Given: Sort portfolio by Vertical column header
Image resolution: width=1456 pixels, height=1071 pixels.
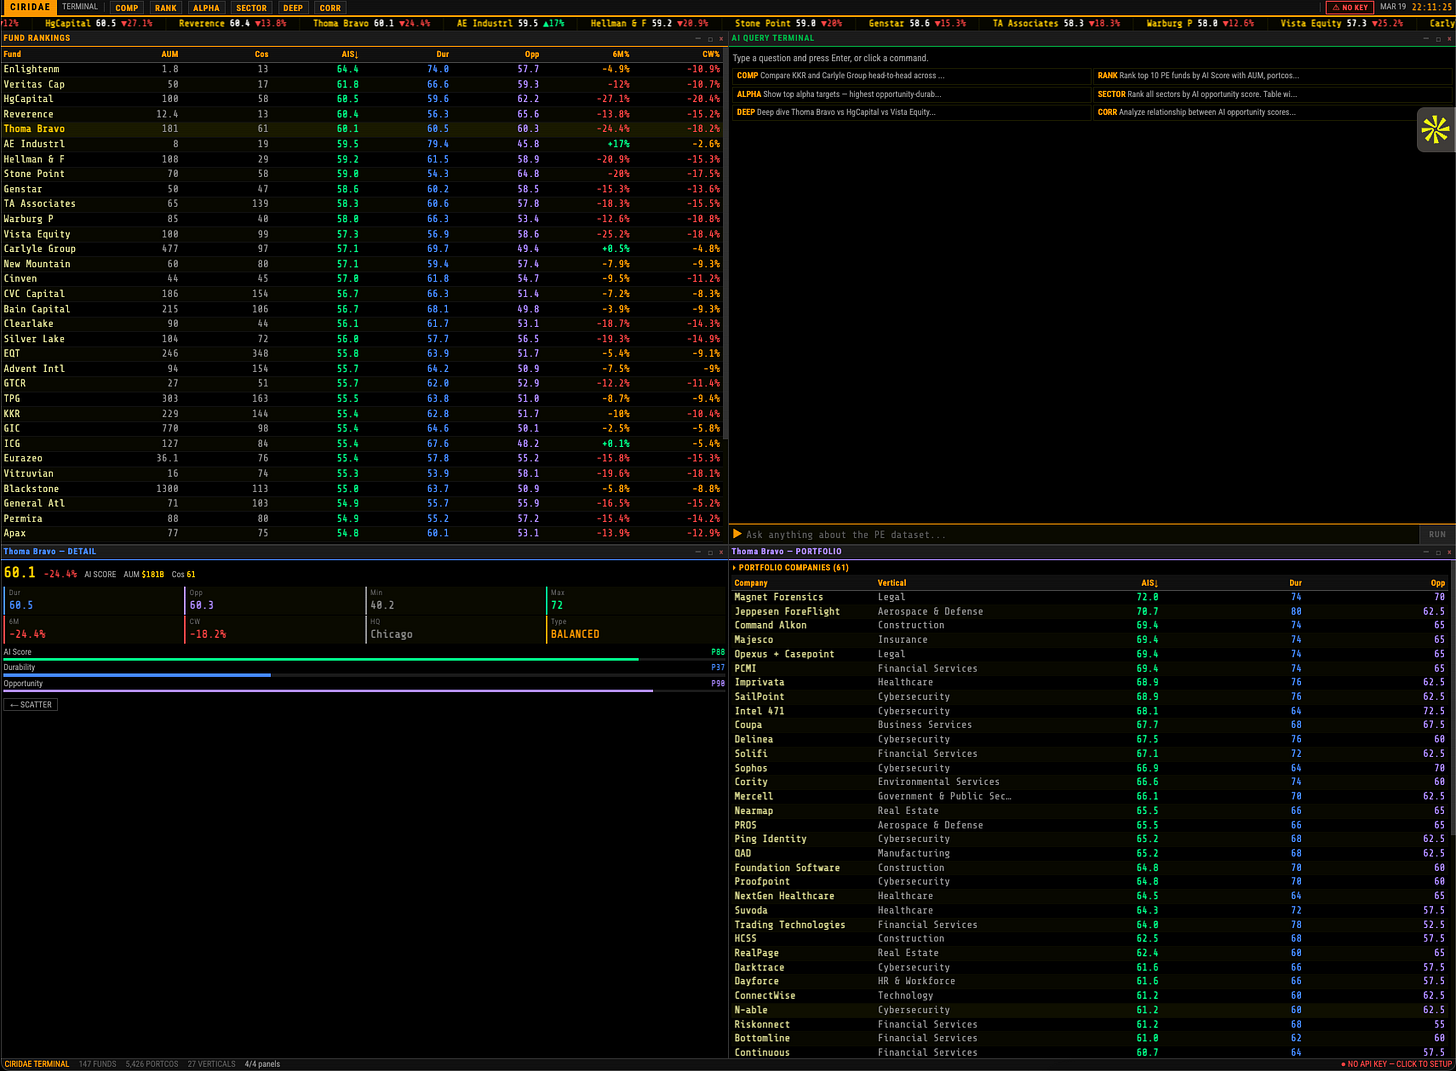Looking at the screenshot, I should [x=892, y=583].
